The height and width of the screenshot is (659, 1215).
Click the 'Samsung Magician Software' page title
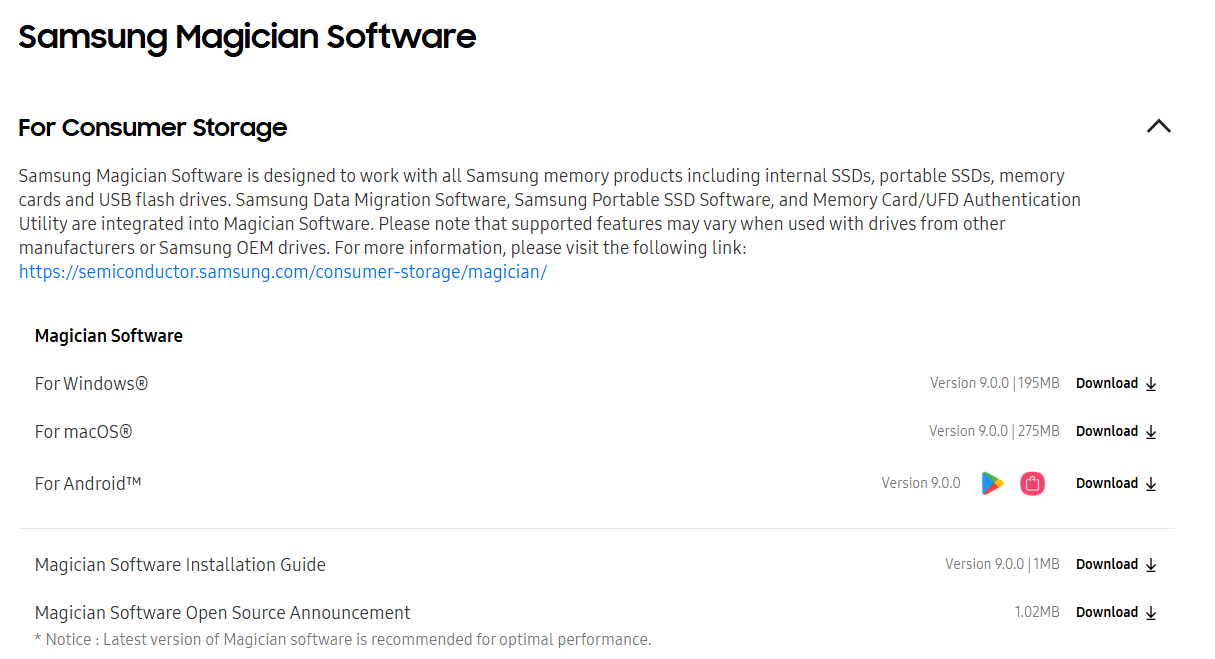pyautogui.click(x=247, y=37)
